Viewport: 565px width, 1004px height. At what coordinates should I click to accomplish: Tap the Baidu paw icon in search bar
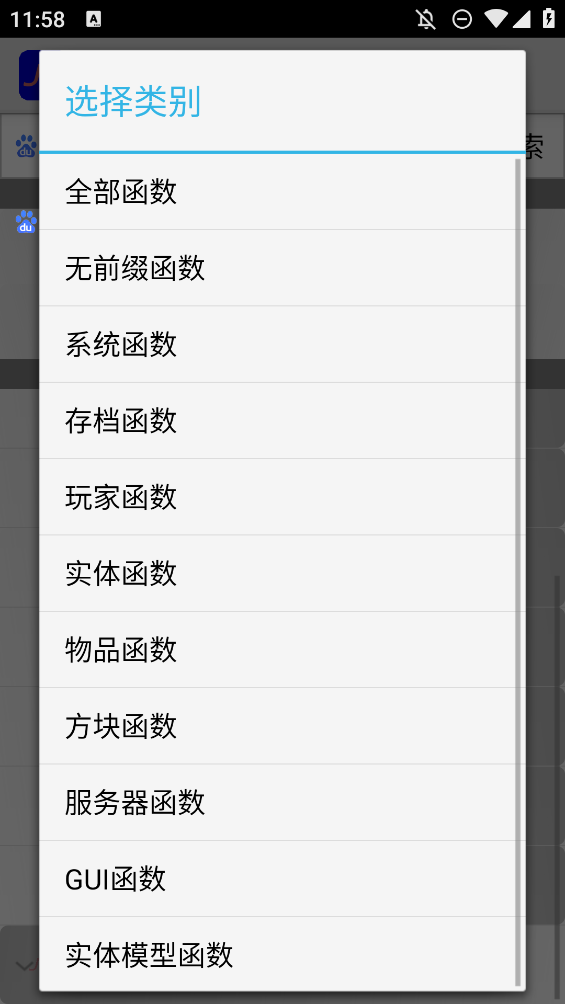point(26,146)
